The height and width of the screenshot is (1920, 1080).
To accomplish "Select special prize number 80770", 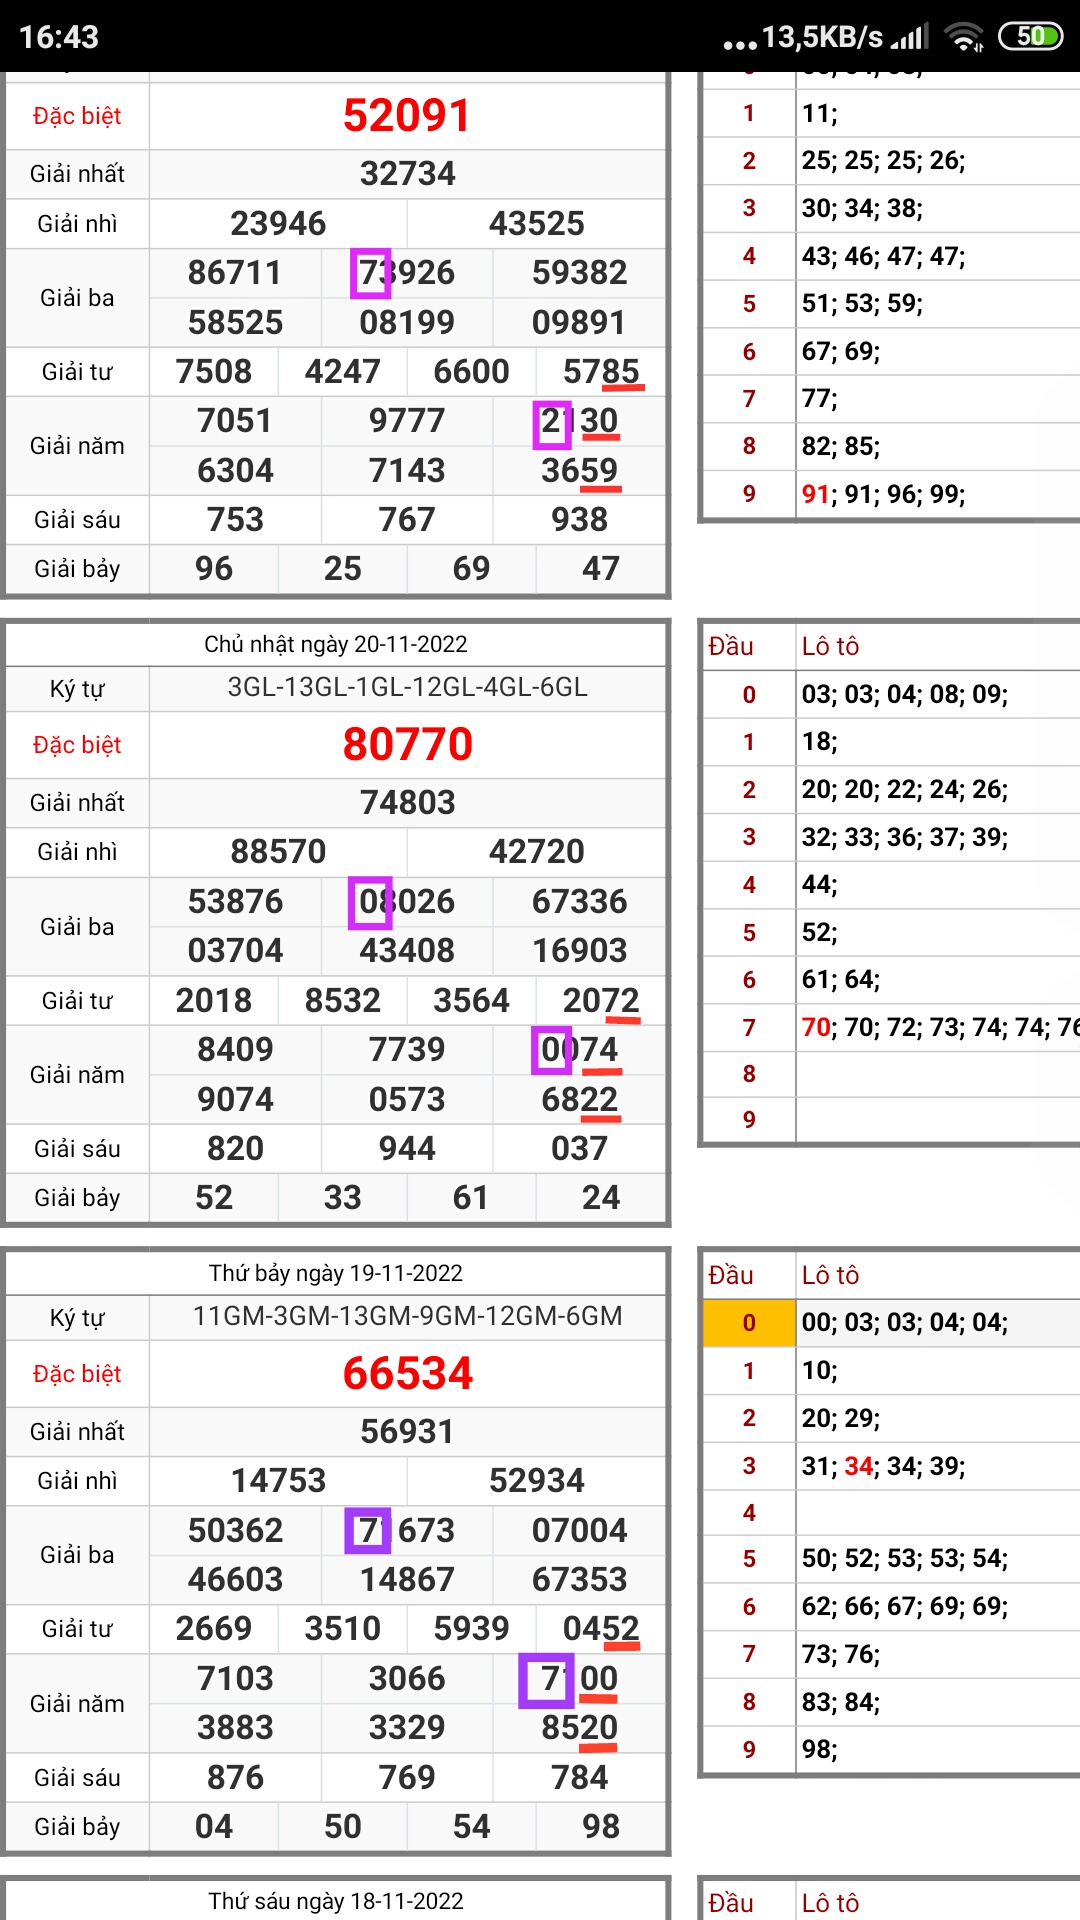I will coord(407,744).
